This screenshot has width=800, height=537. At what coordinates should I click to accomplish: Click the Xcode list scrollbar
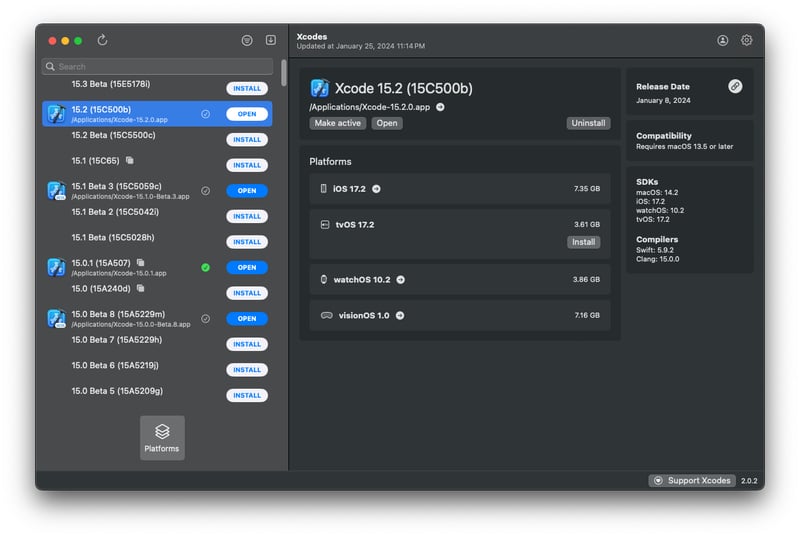tap(284, 73)
